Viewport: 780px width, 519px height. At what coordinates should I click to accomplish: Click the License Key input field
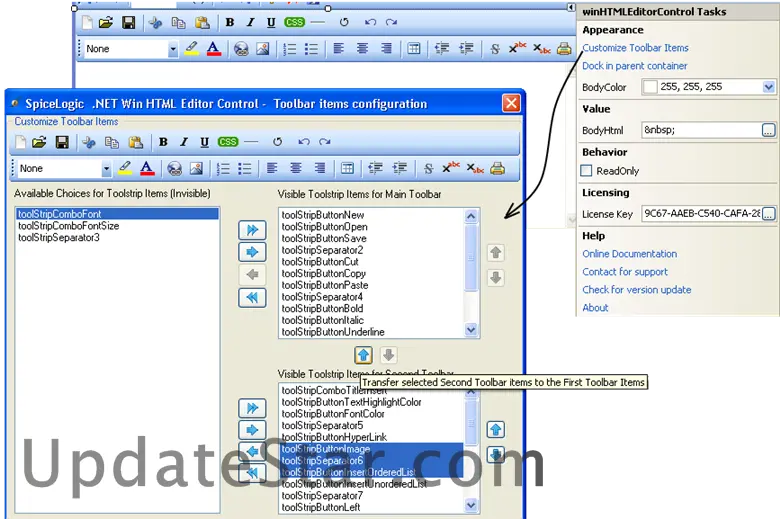tap(701, 214)
